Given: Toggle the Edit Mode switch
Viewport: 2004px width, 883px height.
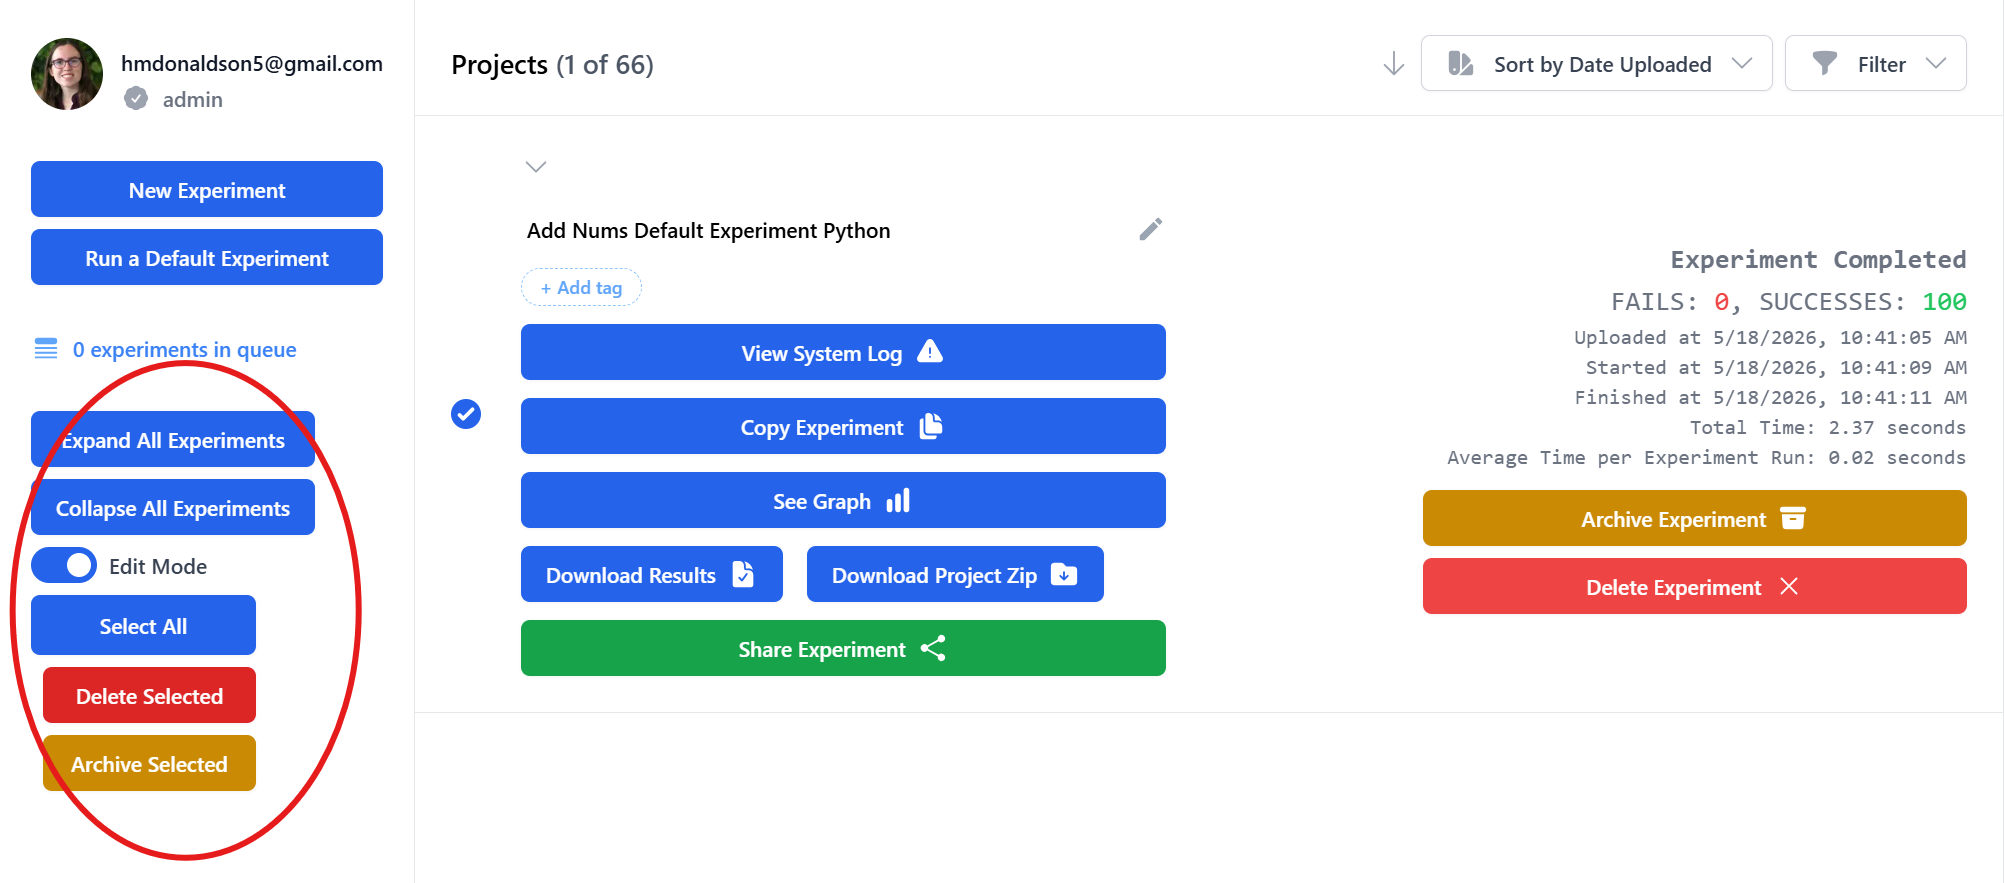Looking at the screenshot, I should point(64,566).
